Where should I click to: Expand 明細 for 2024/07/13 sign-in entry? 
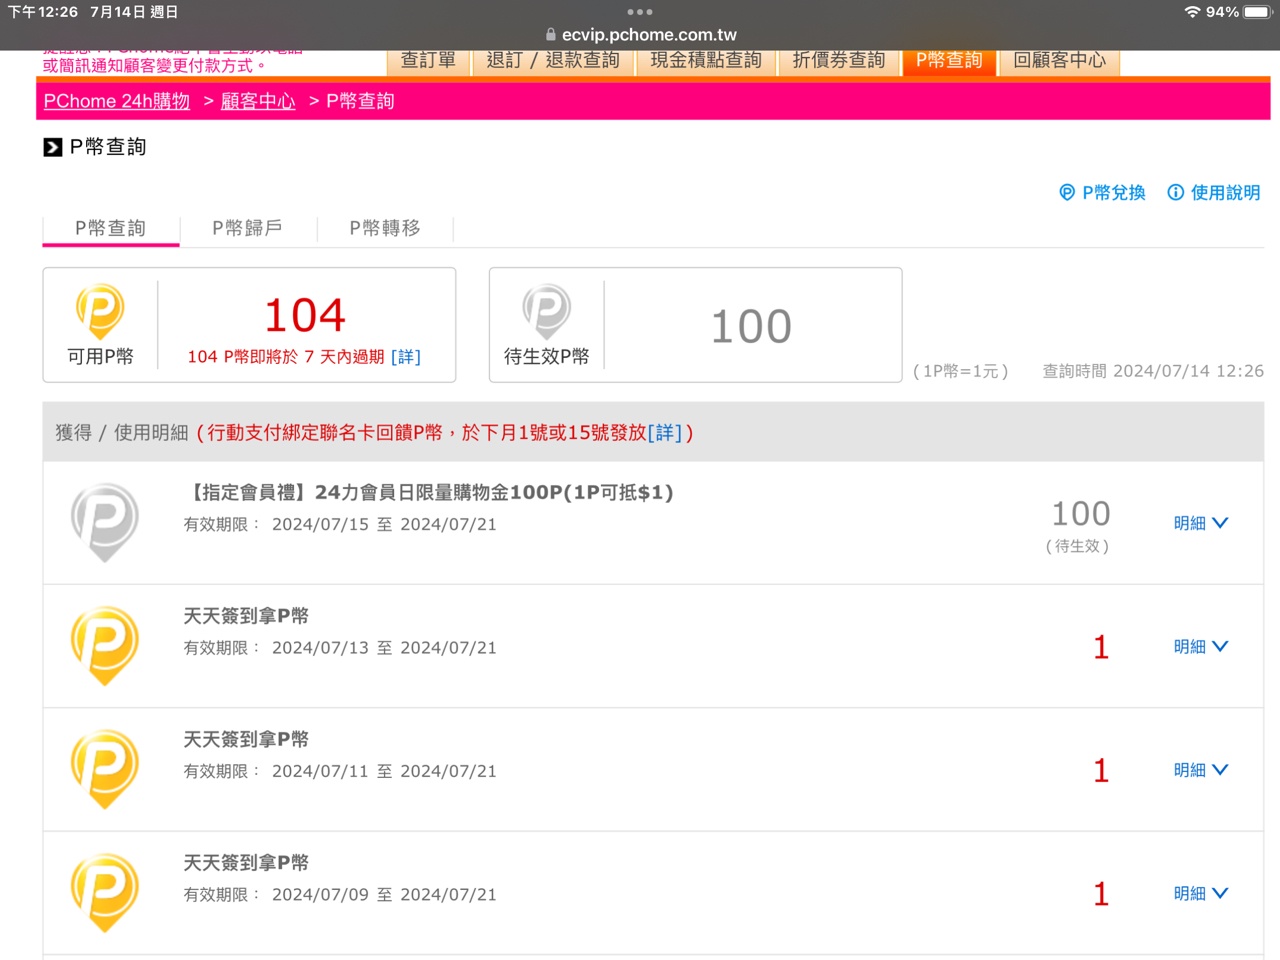point(1200,647)
